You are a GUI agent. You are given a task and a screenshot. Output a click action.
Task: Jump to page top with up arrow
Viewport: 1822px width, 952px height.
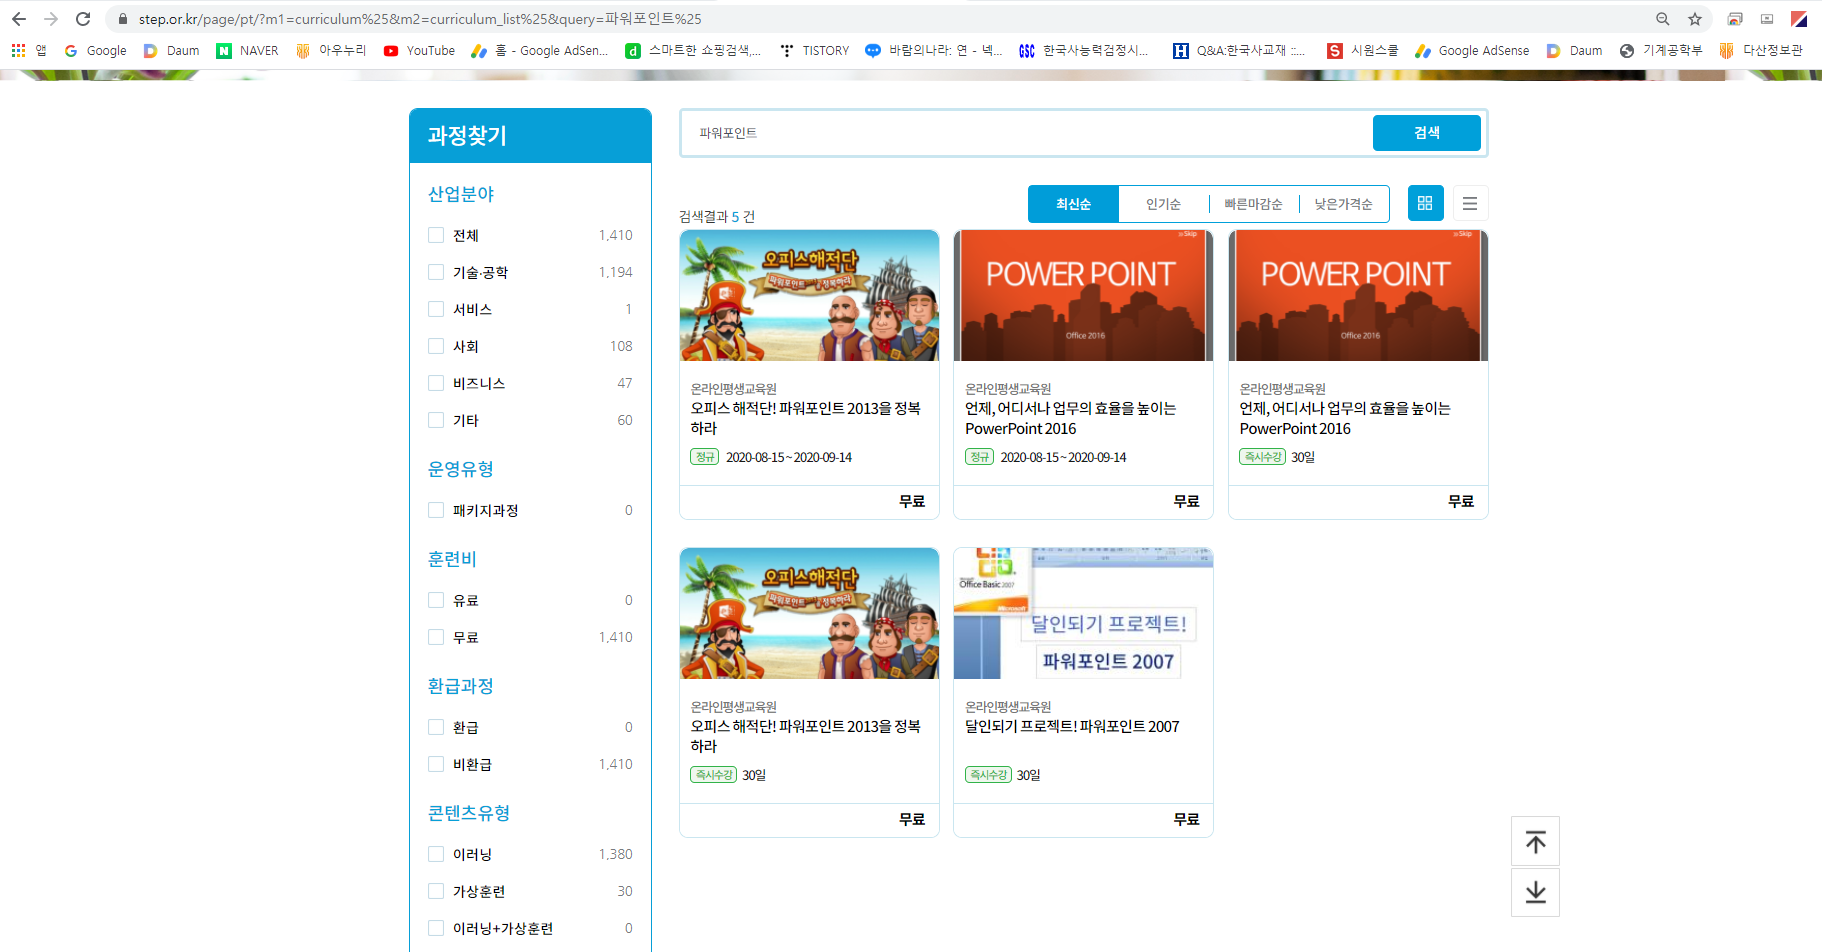[x=1535, y=842]
